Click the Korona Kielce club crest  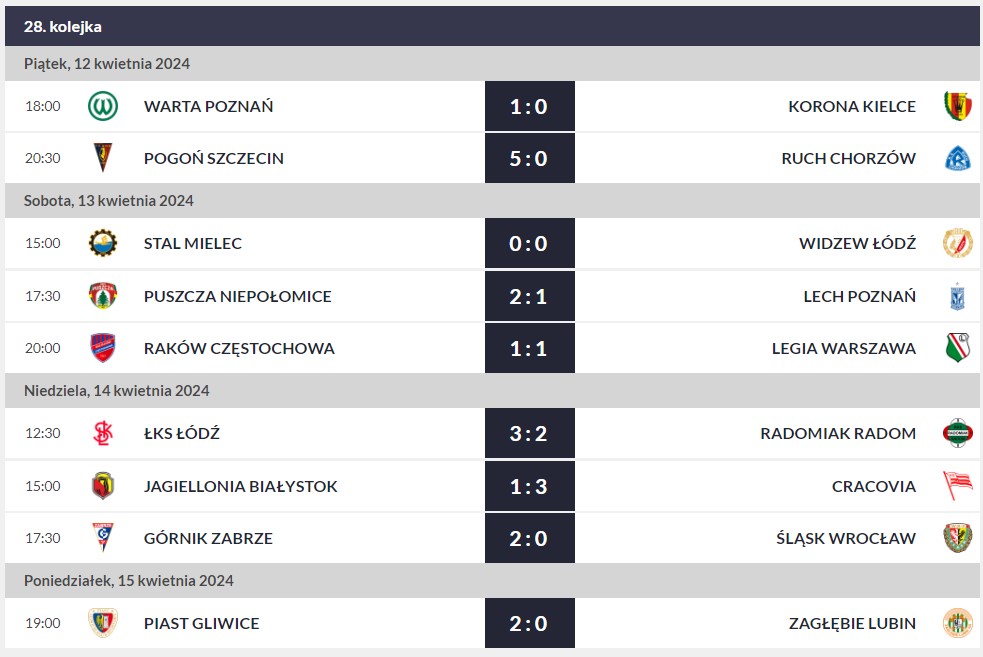[x=957, y=106]
